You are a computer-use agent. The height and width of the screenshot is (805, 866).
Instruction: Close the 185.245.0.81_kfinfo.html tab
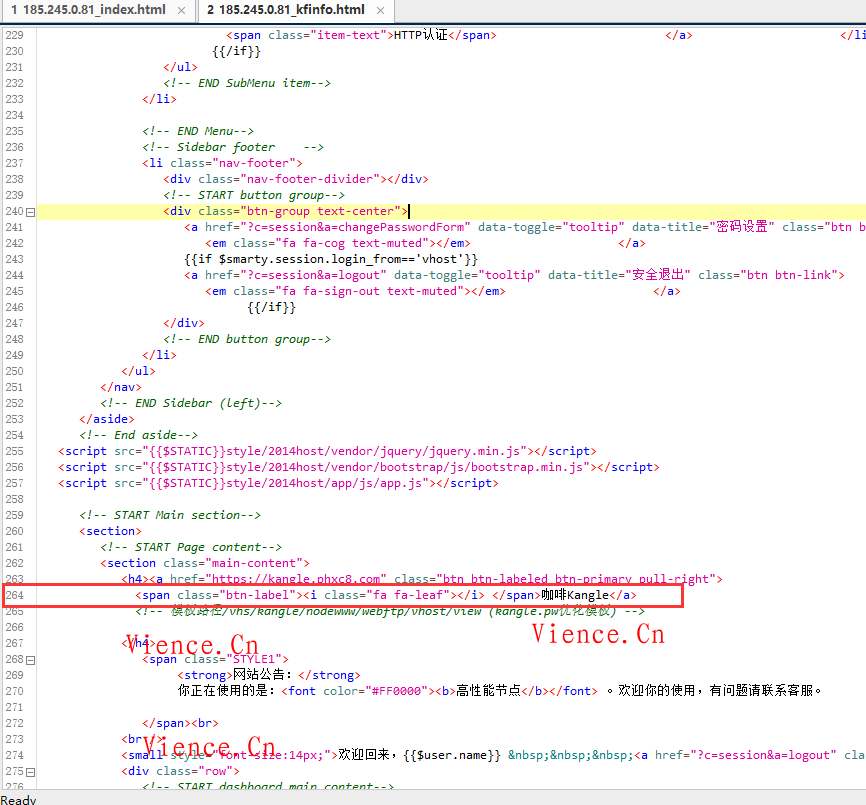point(381,10)
